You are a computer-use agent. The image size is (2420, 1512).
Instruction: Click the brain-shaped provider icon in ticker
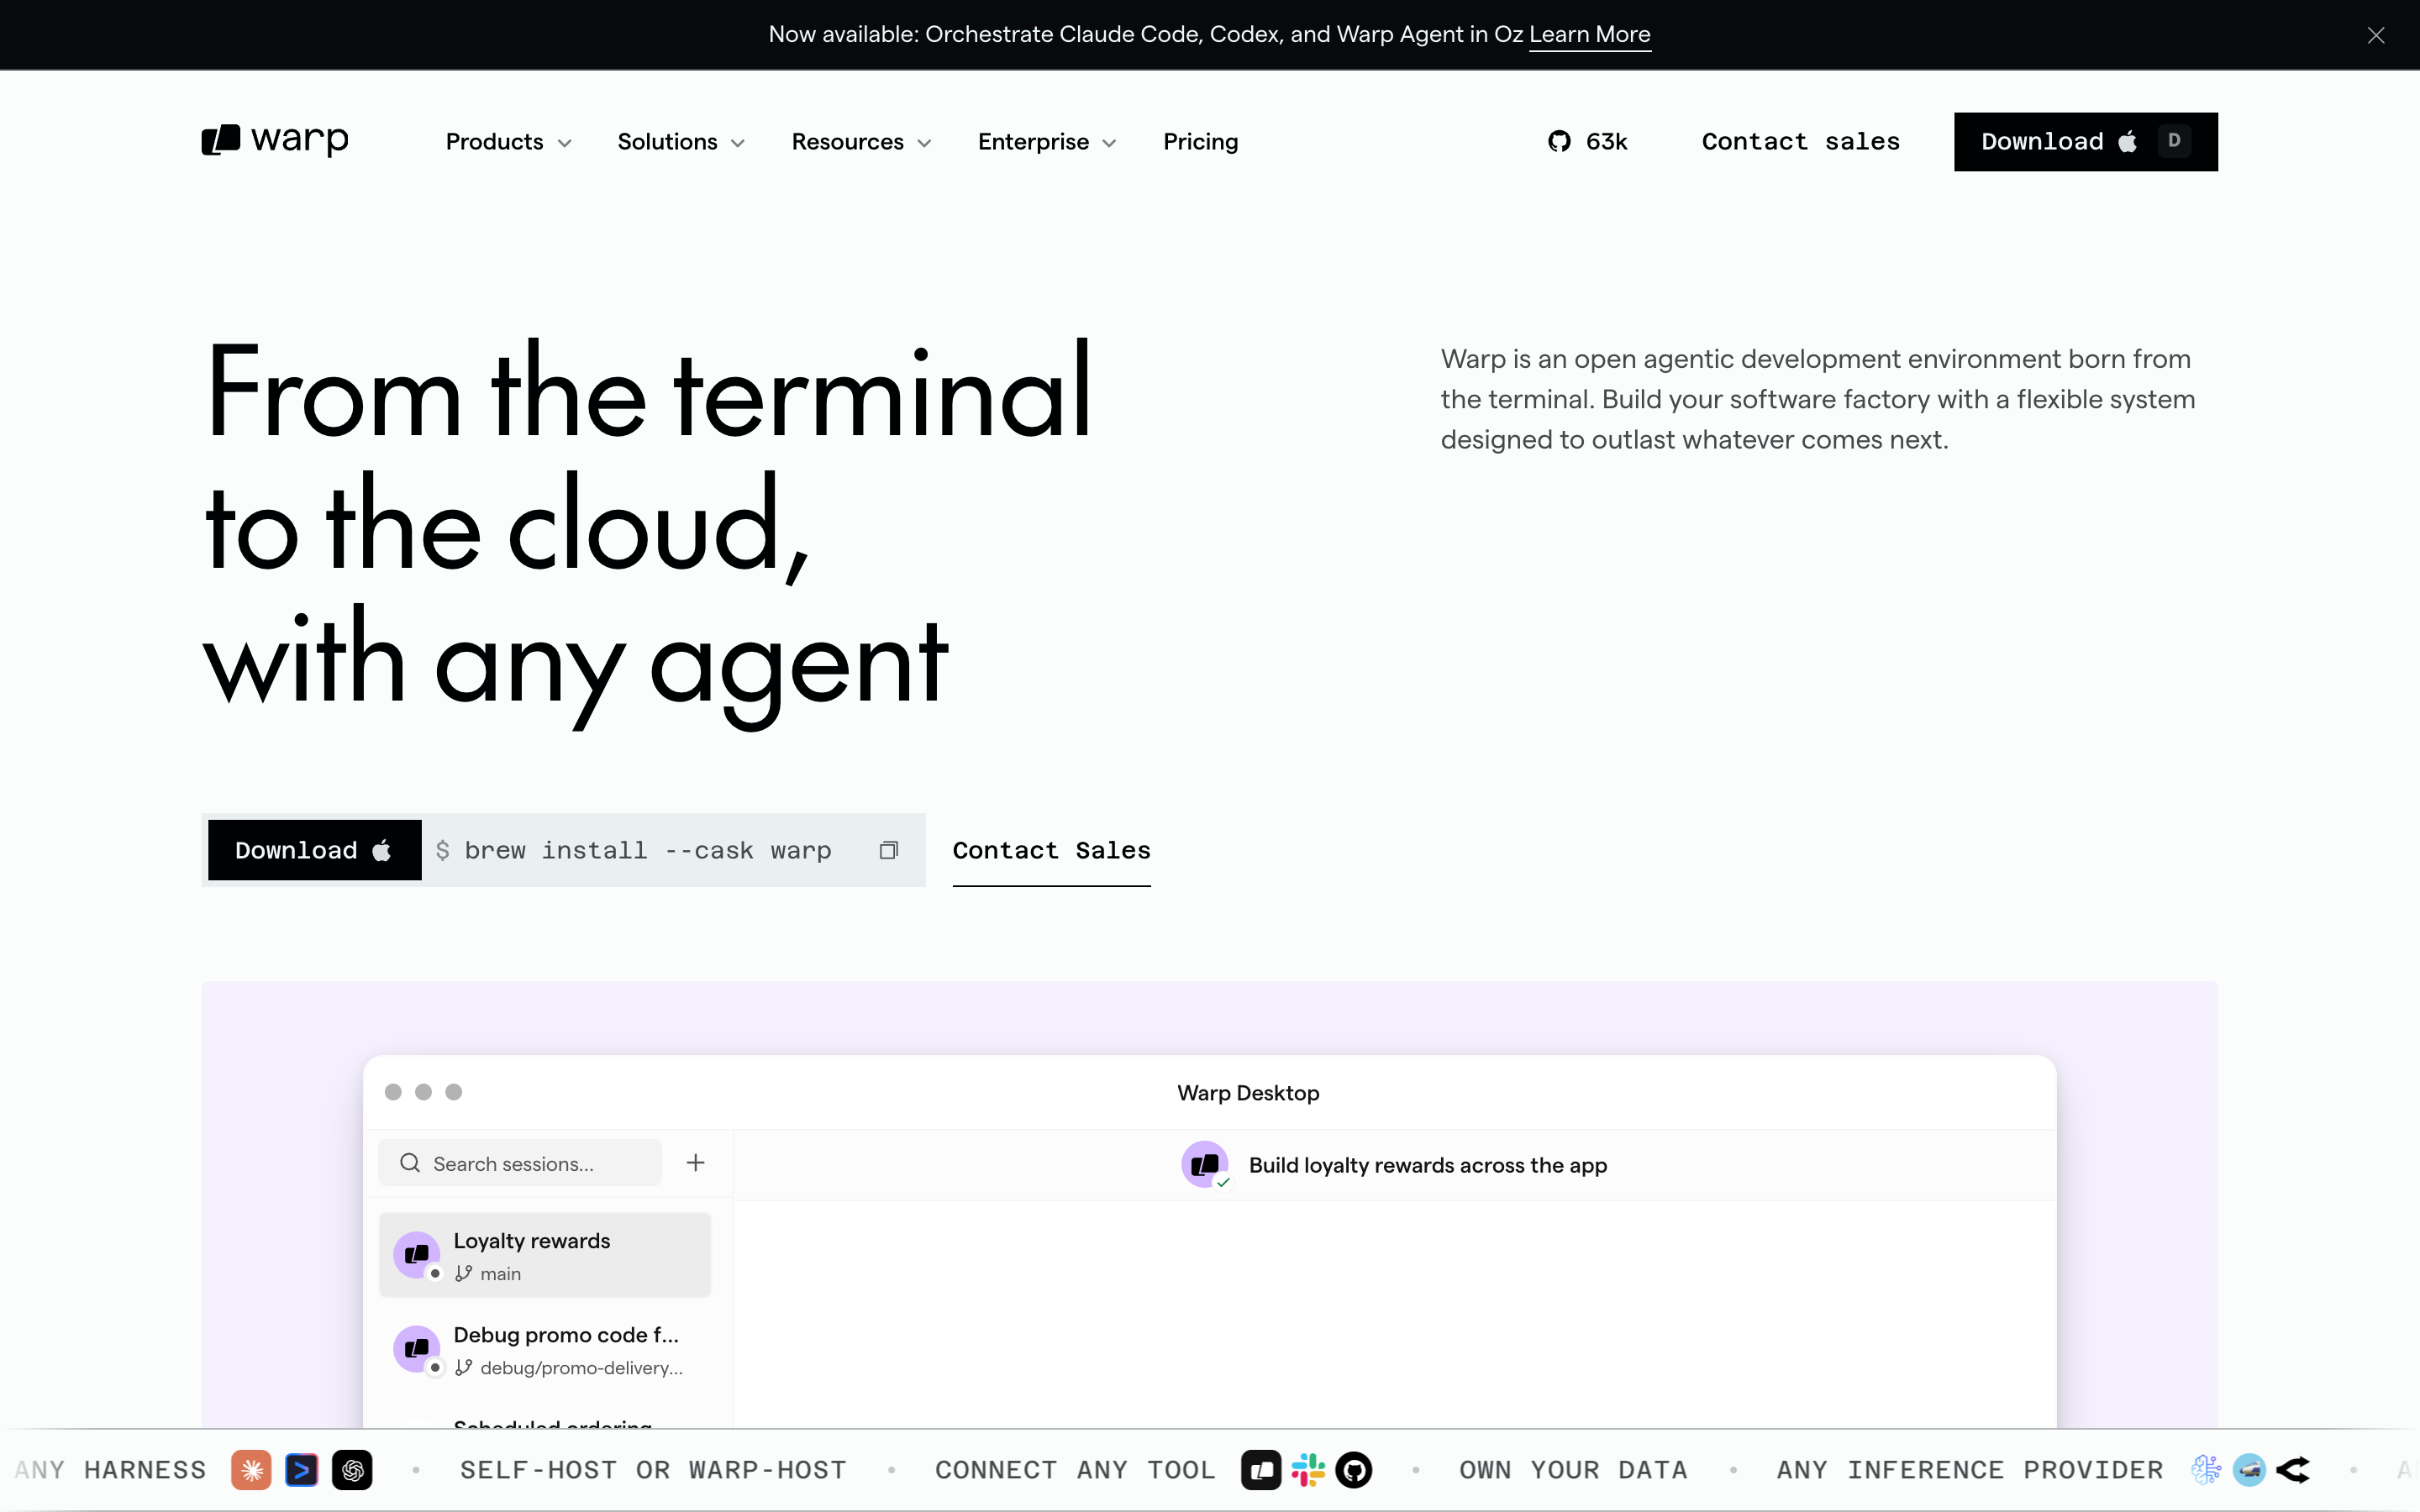(x=2205, y=1470)
